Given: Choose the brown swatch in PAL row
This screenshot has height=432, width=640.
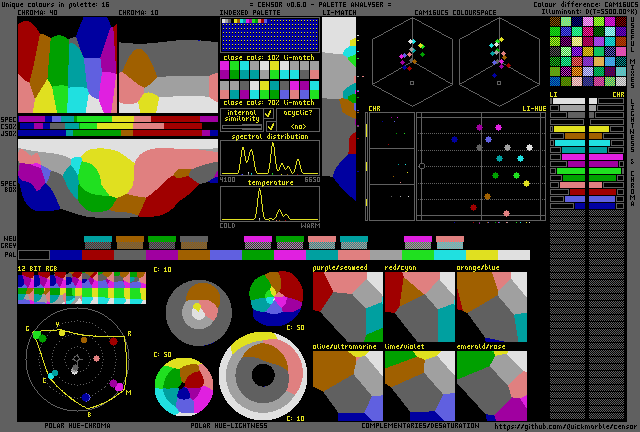Looking at the screenshot, I should [x=194, y=255].
